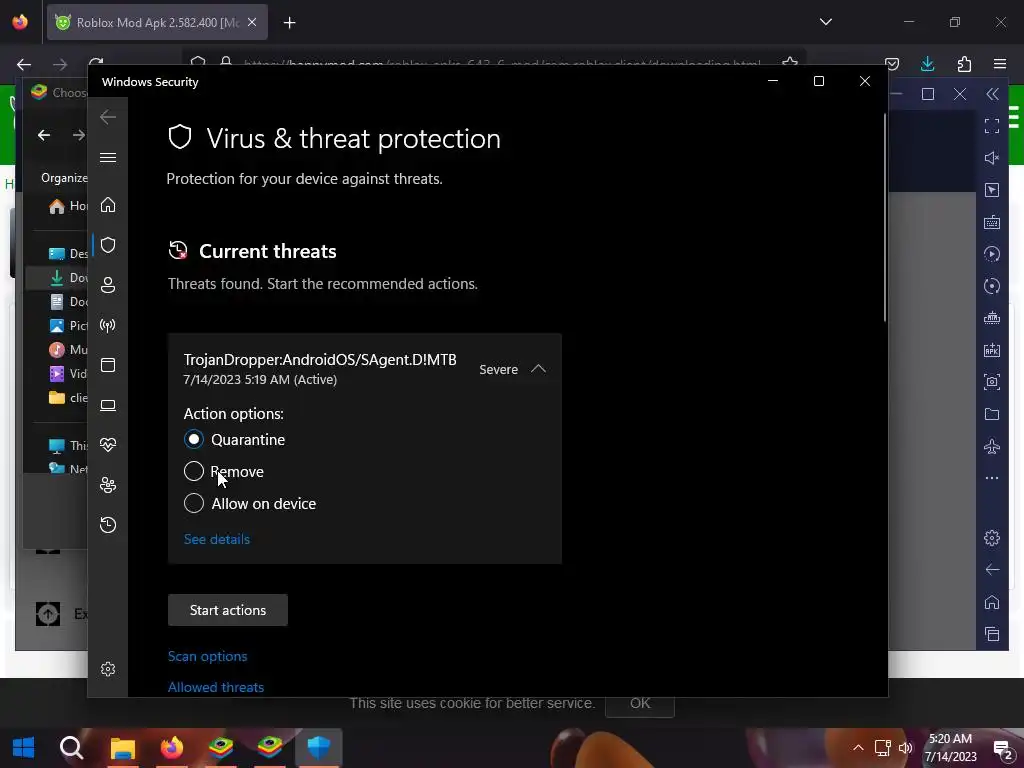
Task: Select This PC in file dialog tree
Action: point(68,445)
